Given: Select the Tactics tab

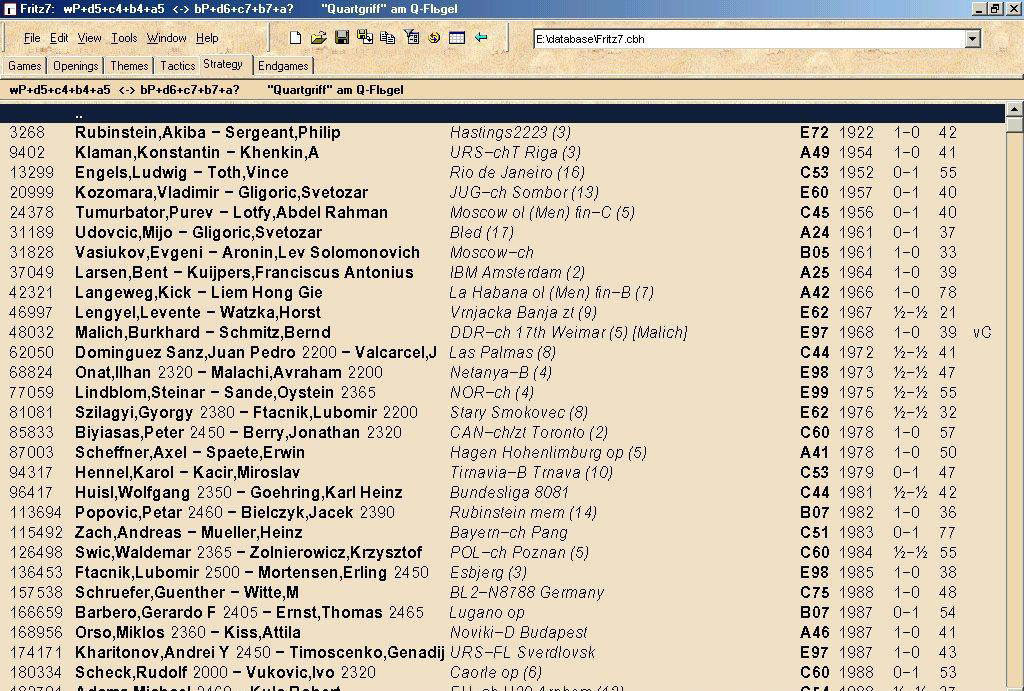Looking at the screenshot, I should click(177, 66).
